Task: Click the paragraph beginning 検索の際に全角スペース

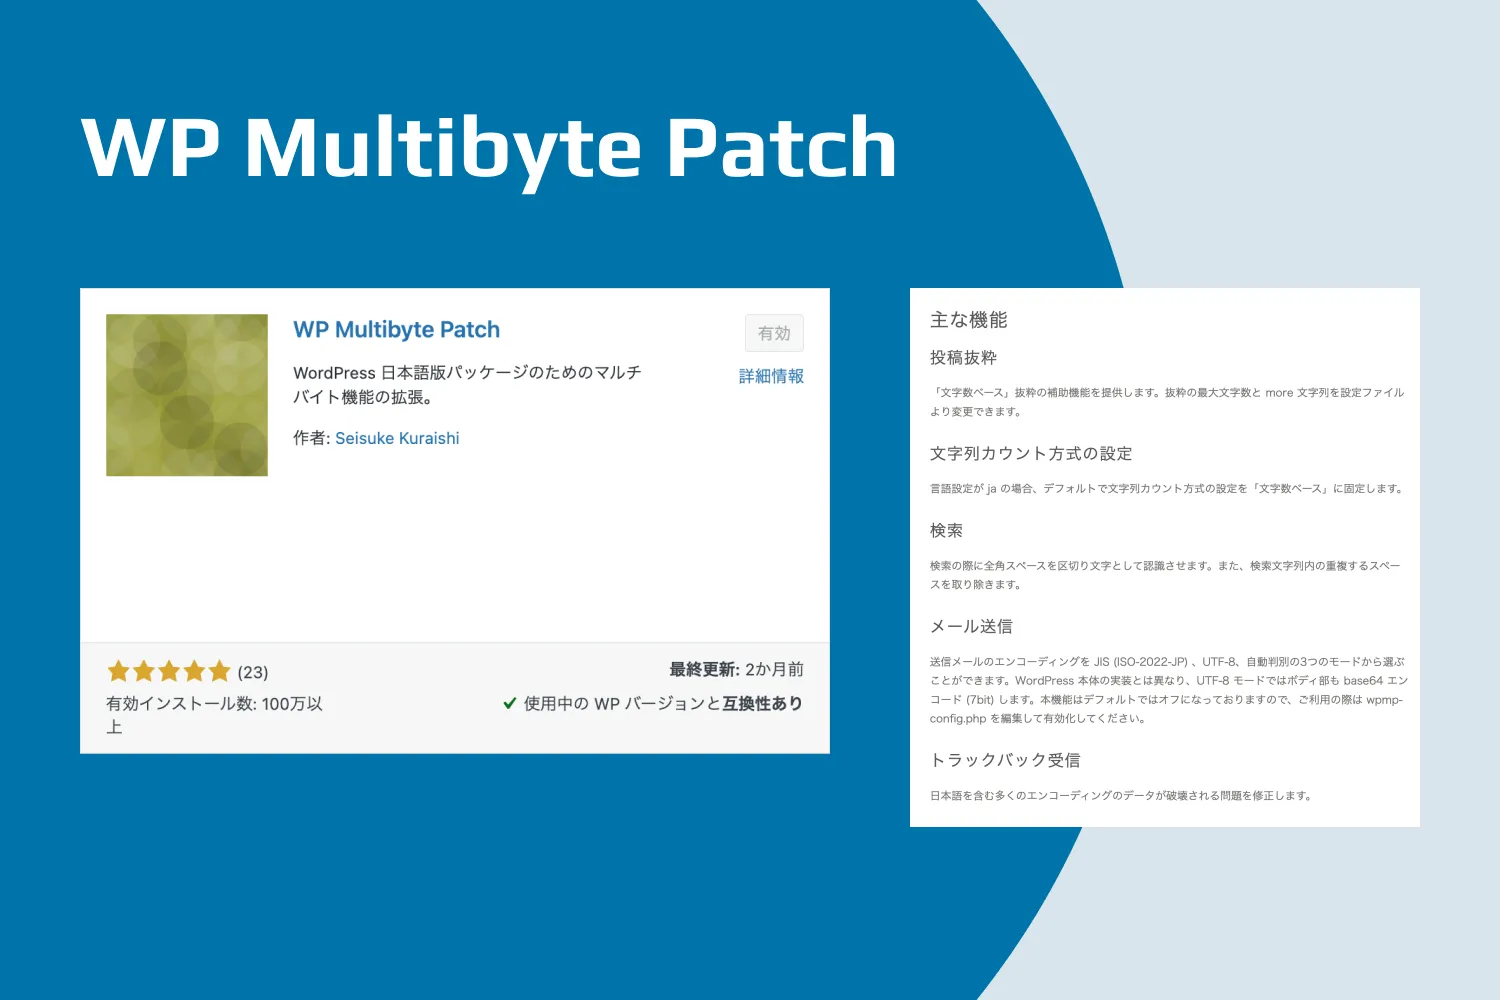Action: tap(1165, 575)
